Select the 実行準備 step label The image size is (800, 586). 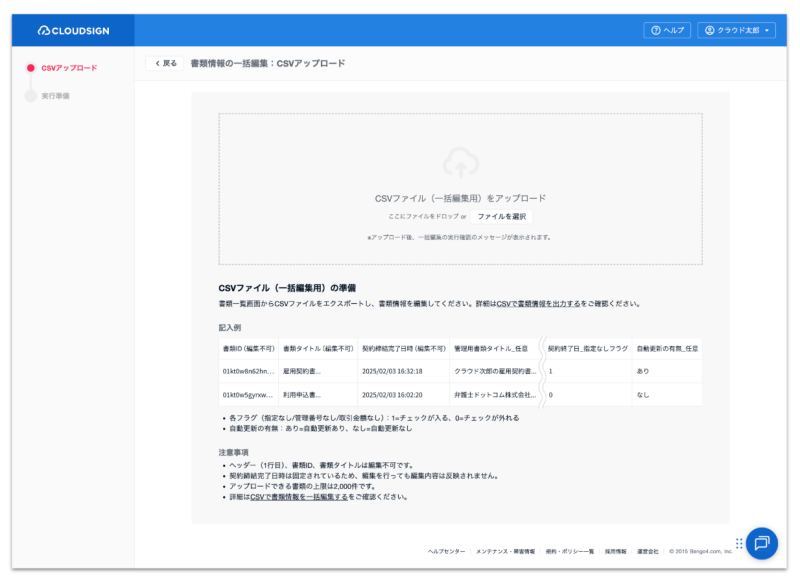point(56,96)
